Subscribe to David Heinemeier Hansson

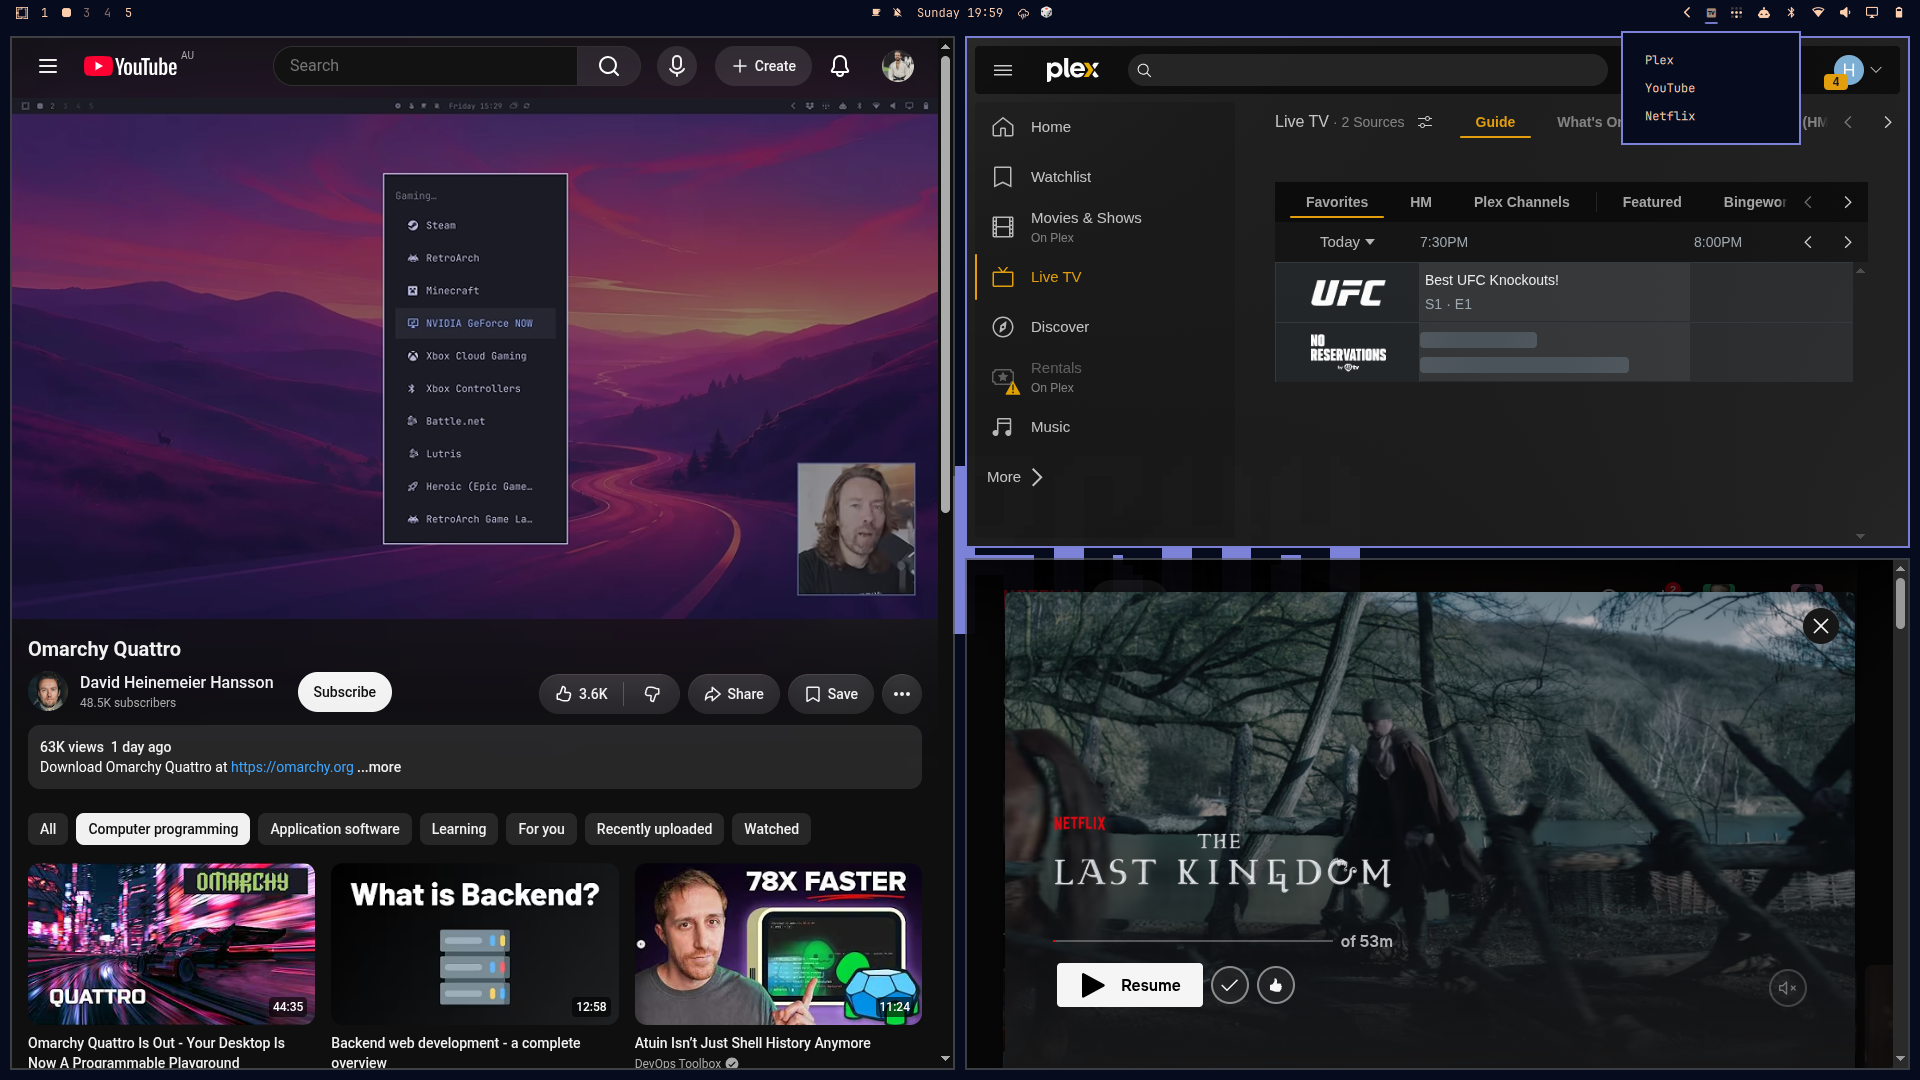pos(345,692)
